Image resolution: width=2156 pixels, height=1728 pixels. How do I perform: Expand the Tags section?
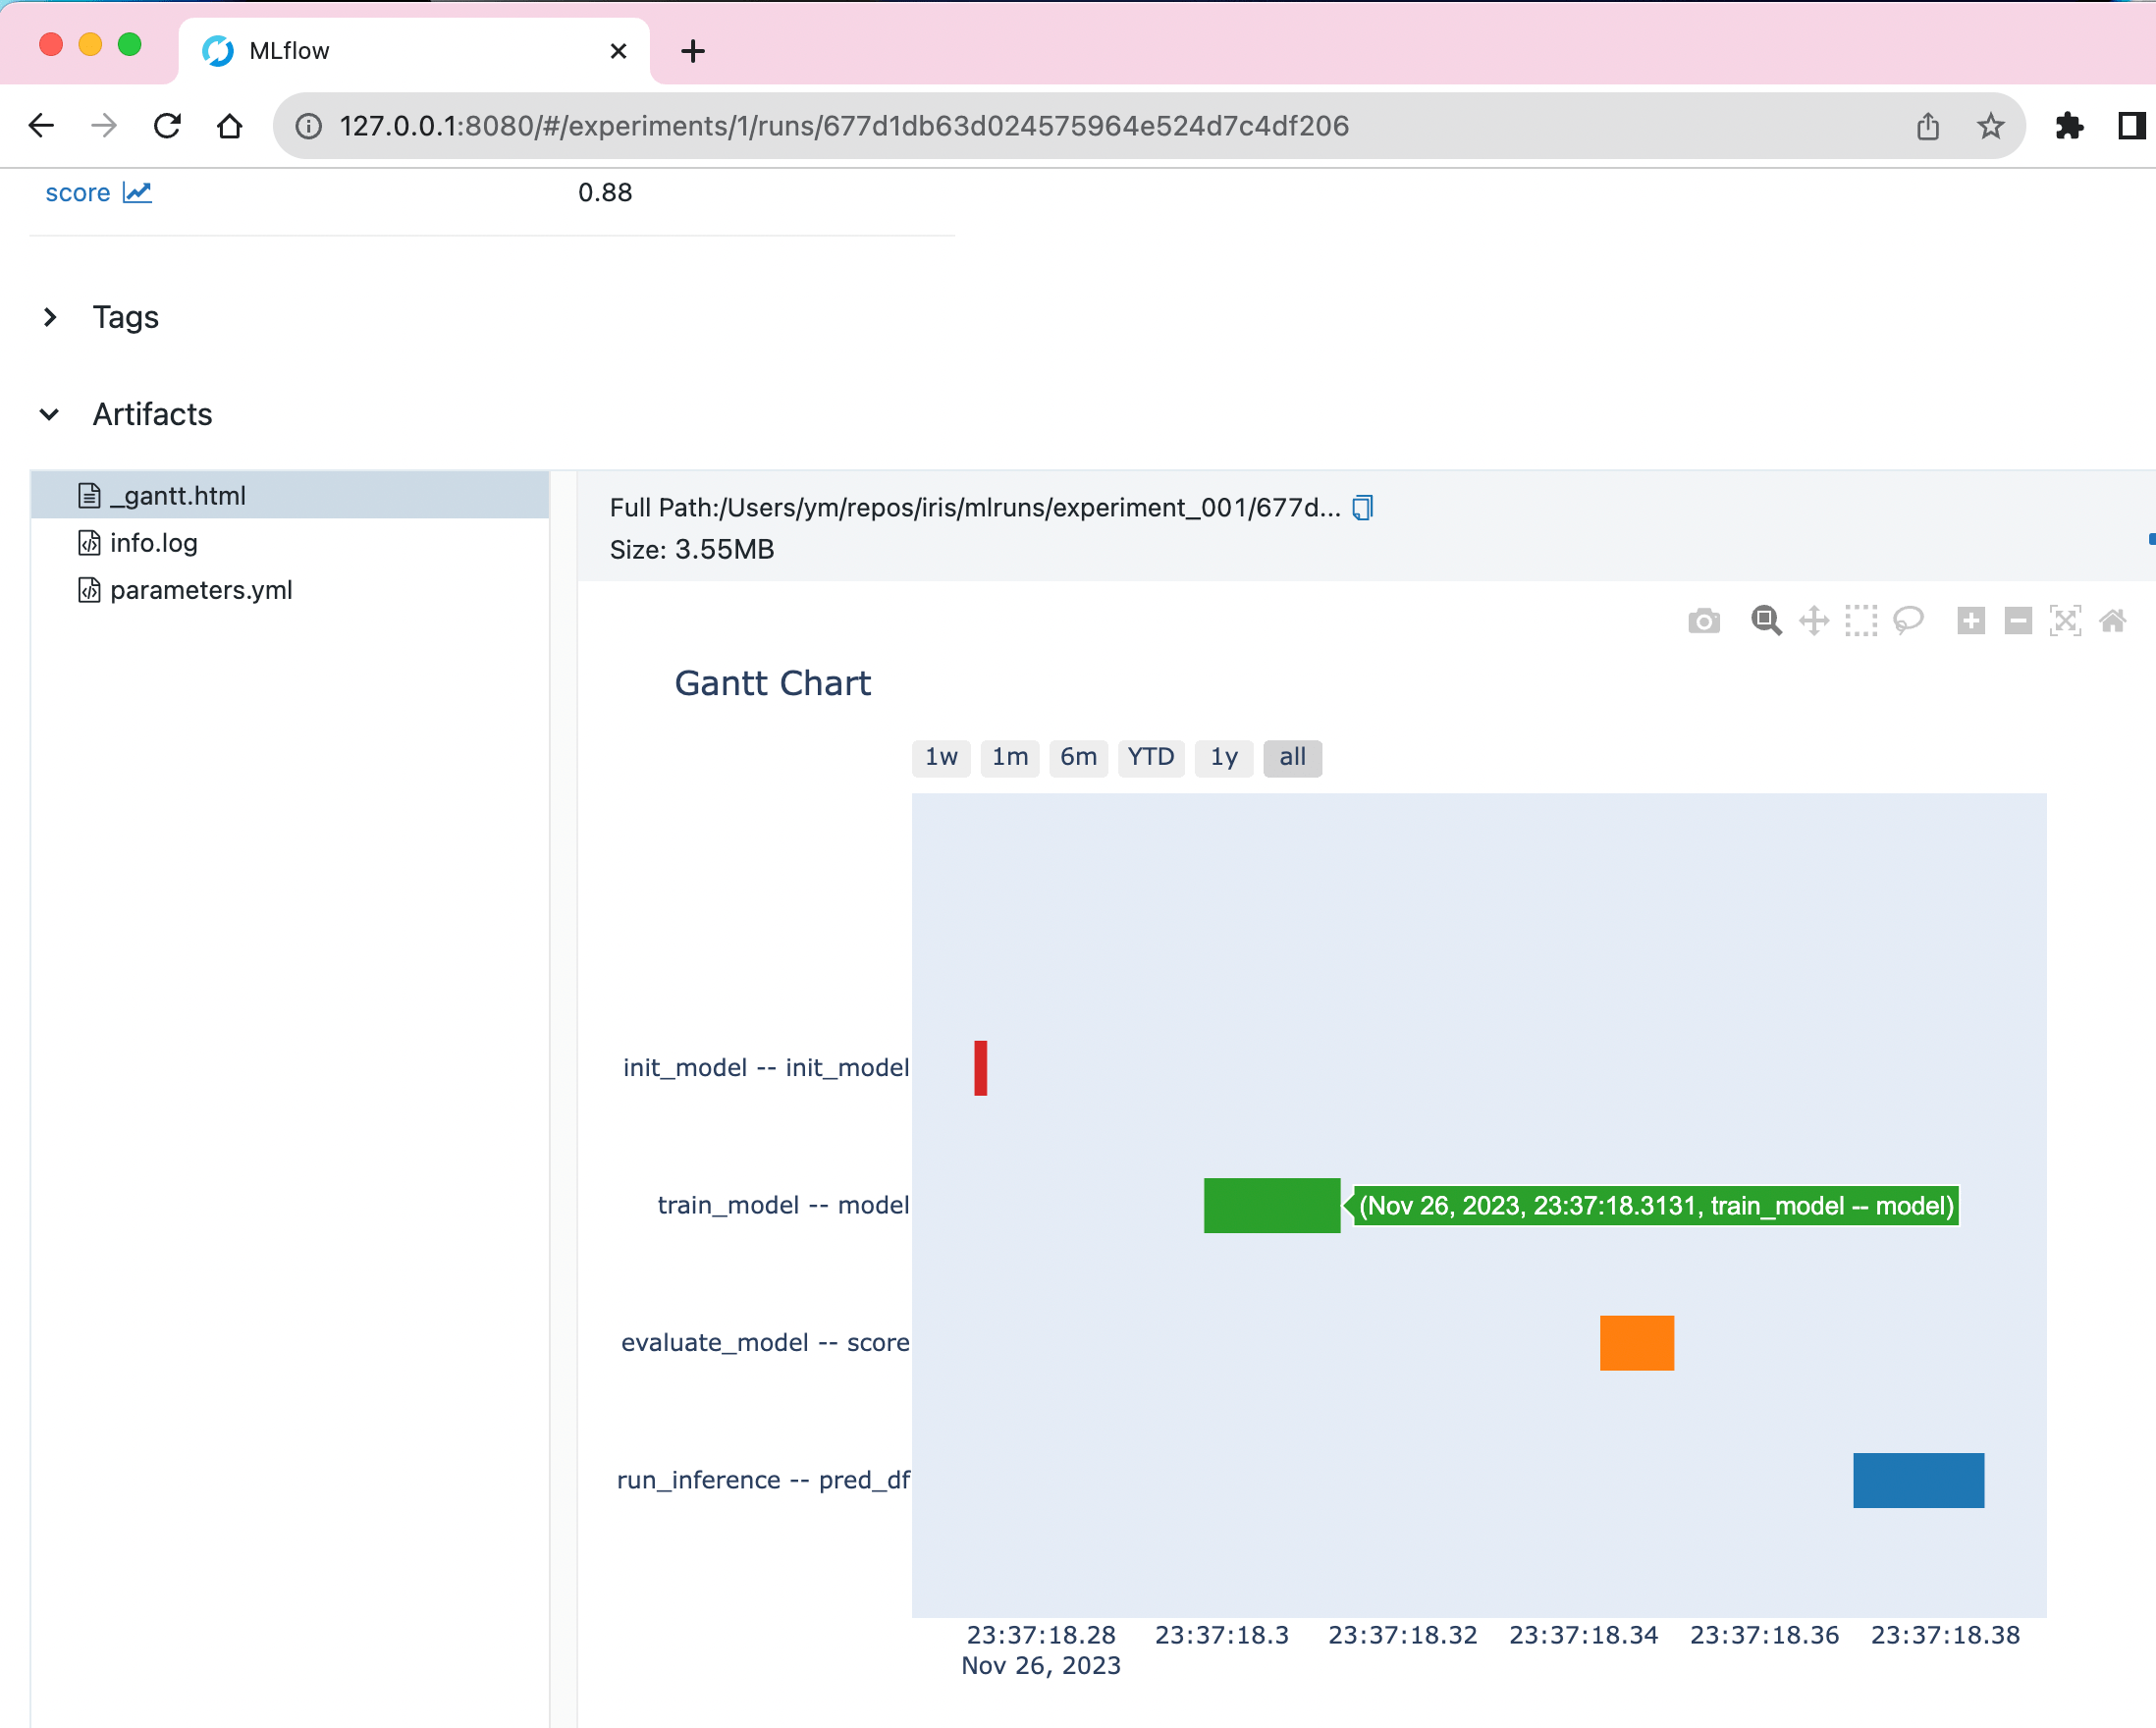(x=51, y=317)
